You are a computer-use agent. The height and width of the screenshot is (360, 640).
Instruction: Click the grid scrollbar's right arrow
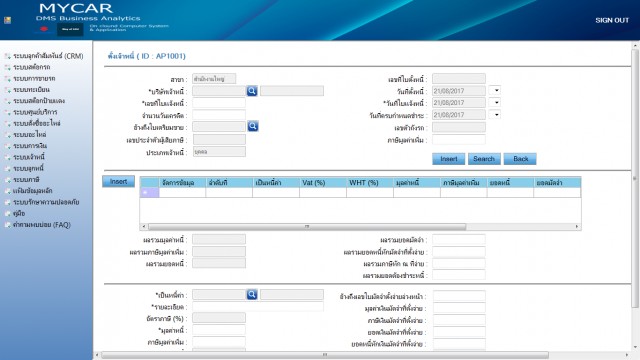tap(577, 226)
